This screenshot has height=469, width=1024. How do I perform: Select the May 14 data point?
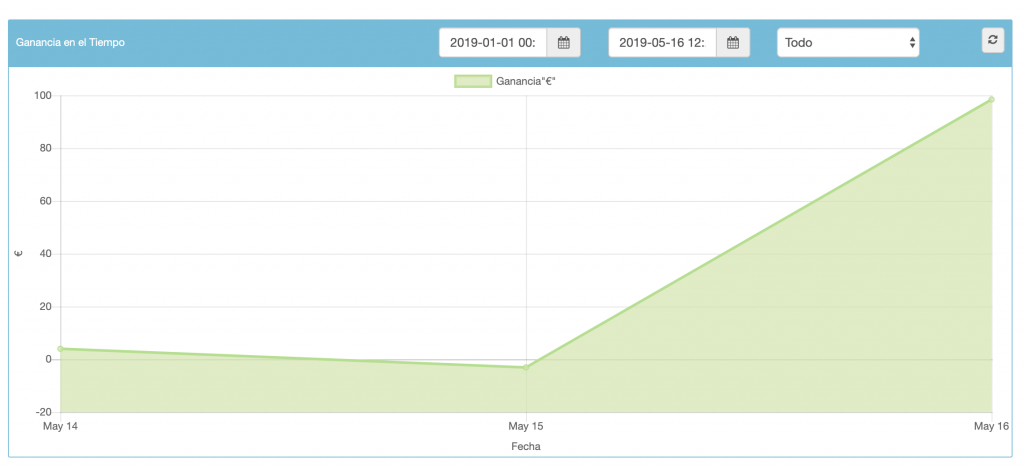[61, 349]
